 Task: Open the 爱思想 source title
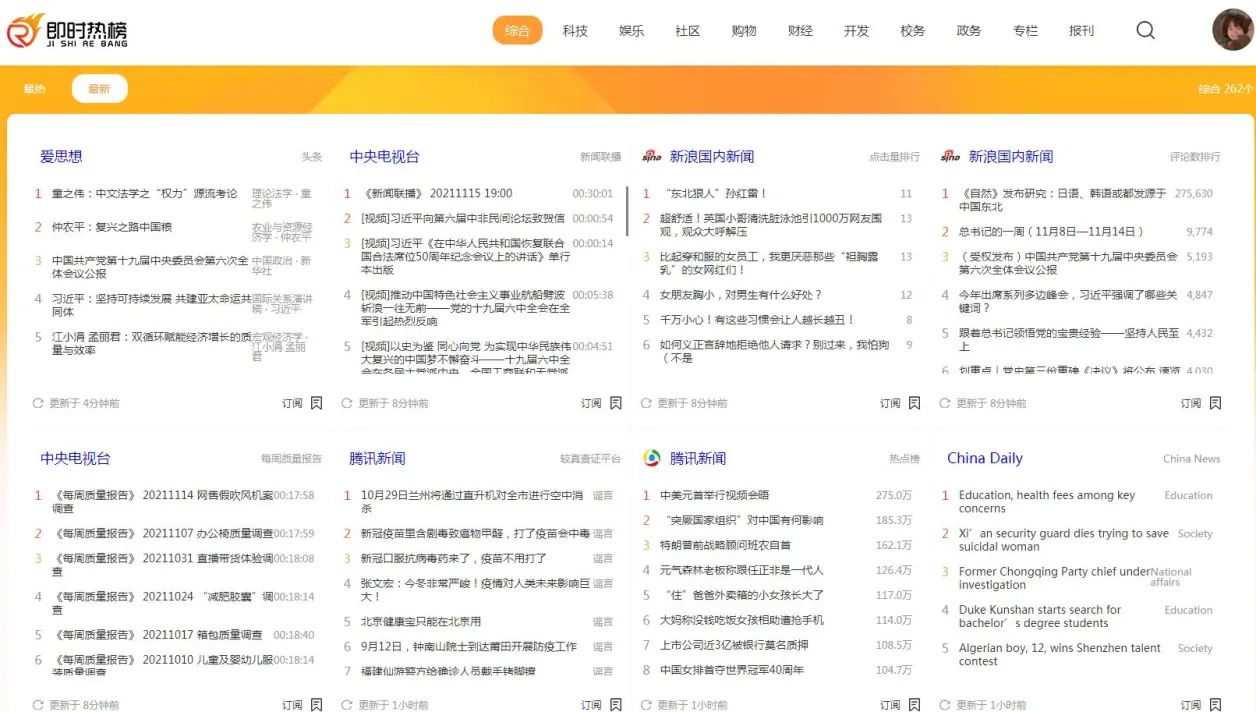pos(61,156)
